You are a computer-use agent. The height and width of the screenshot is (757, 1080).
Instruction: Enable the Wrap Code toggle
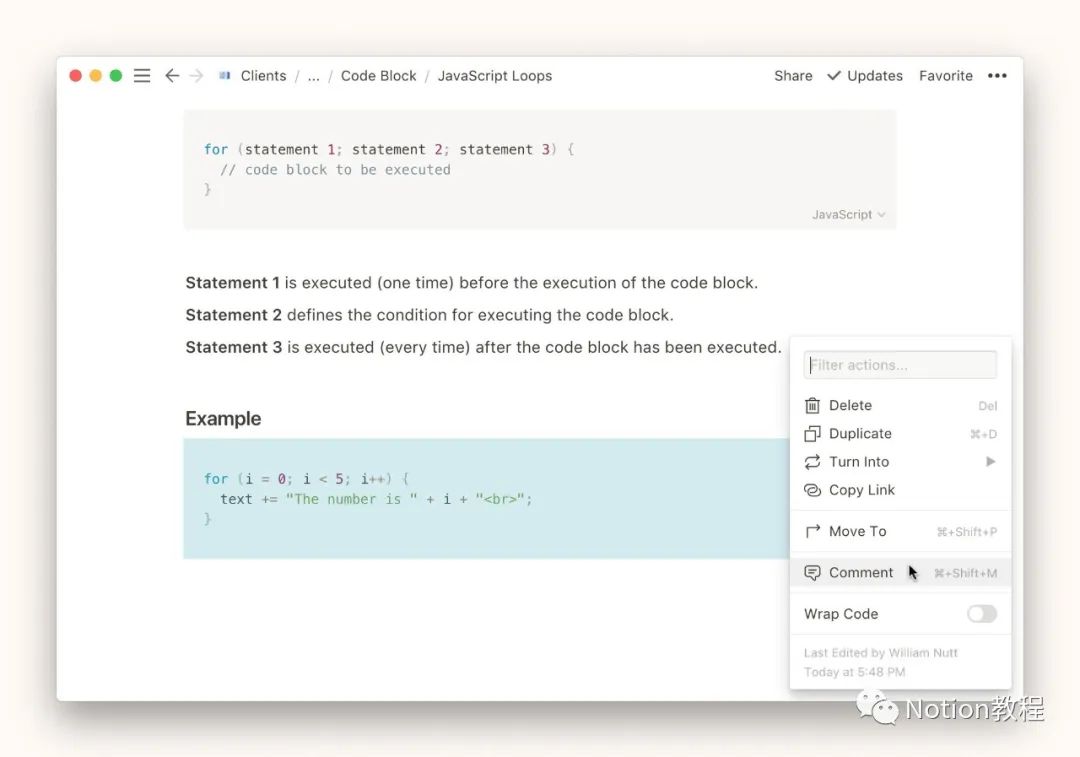pos(981,614)
